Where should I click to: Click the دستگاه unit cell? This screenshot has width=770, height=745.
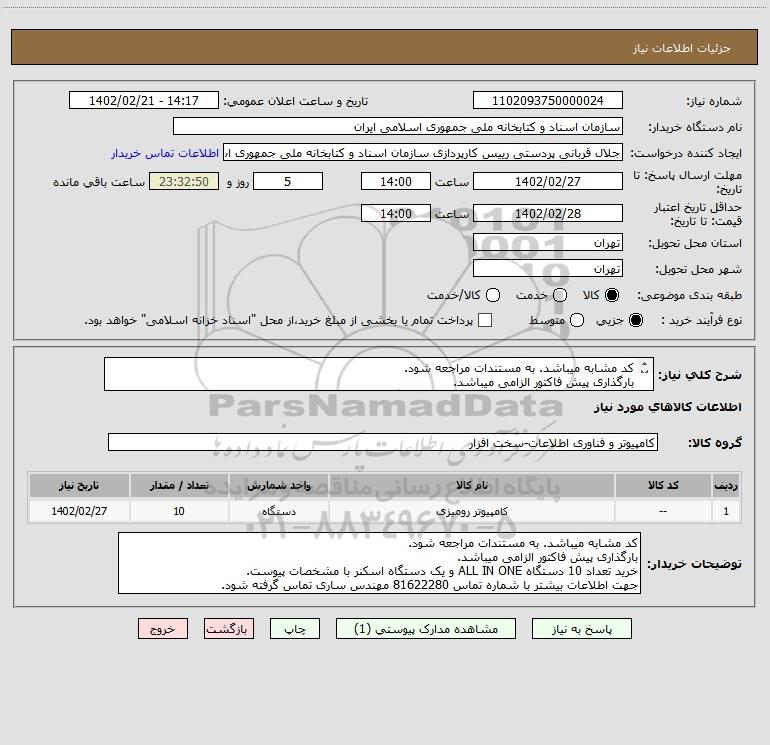coord(278,511)
